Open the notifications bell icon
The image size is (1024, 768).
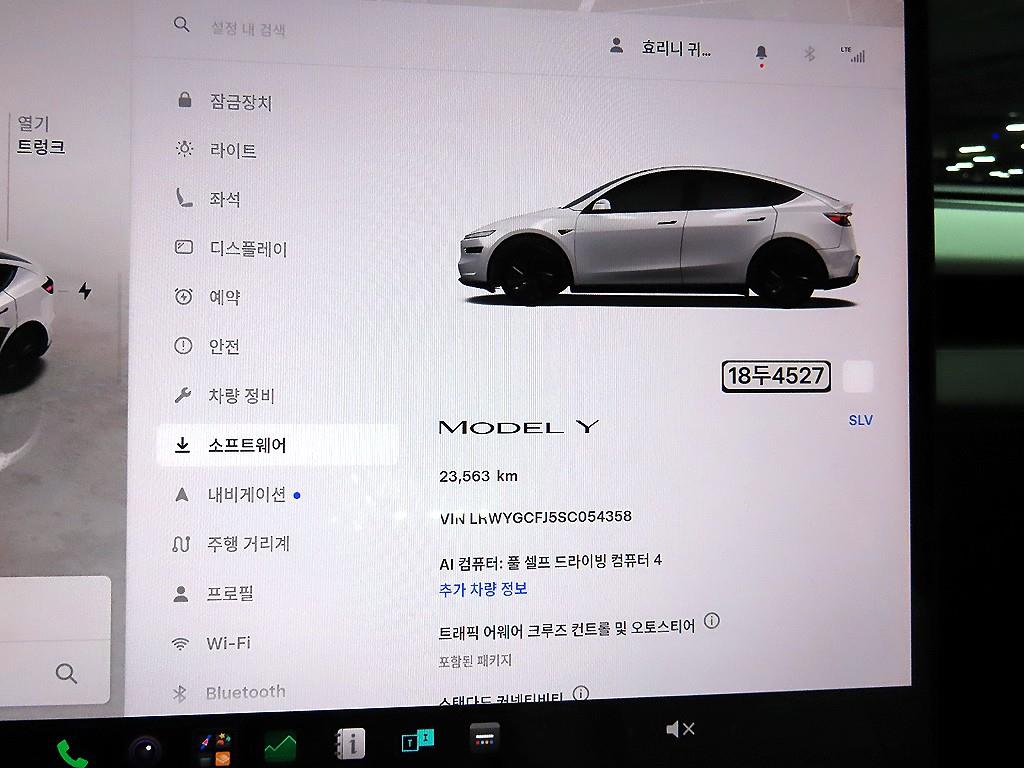(761, 54)
